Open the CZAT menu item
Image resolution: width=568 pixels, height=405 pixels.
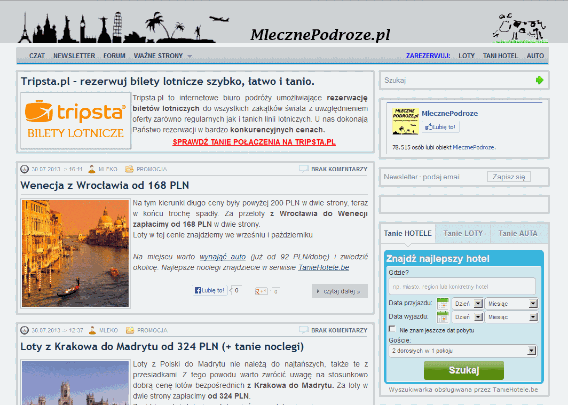pos(37,56)
